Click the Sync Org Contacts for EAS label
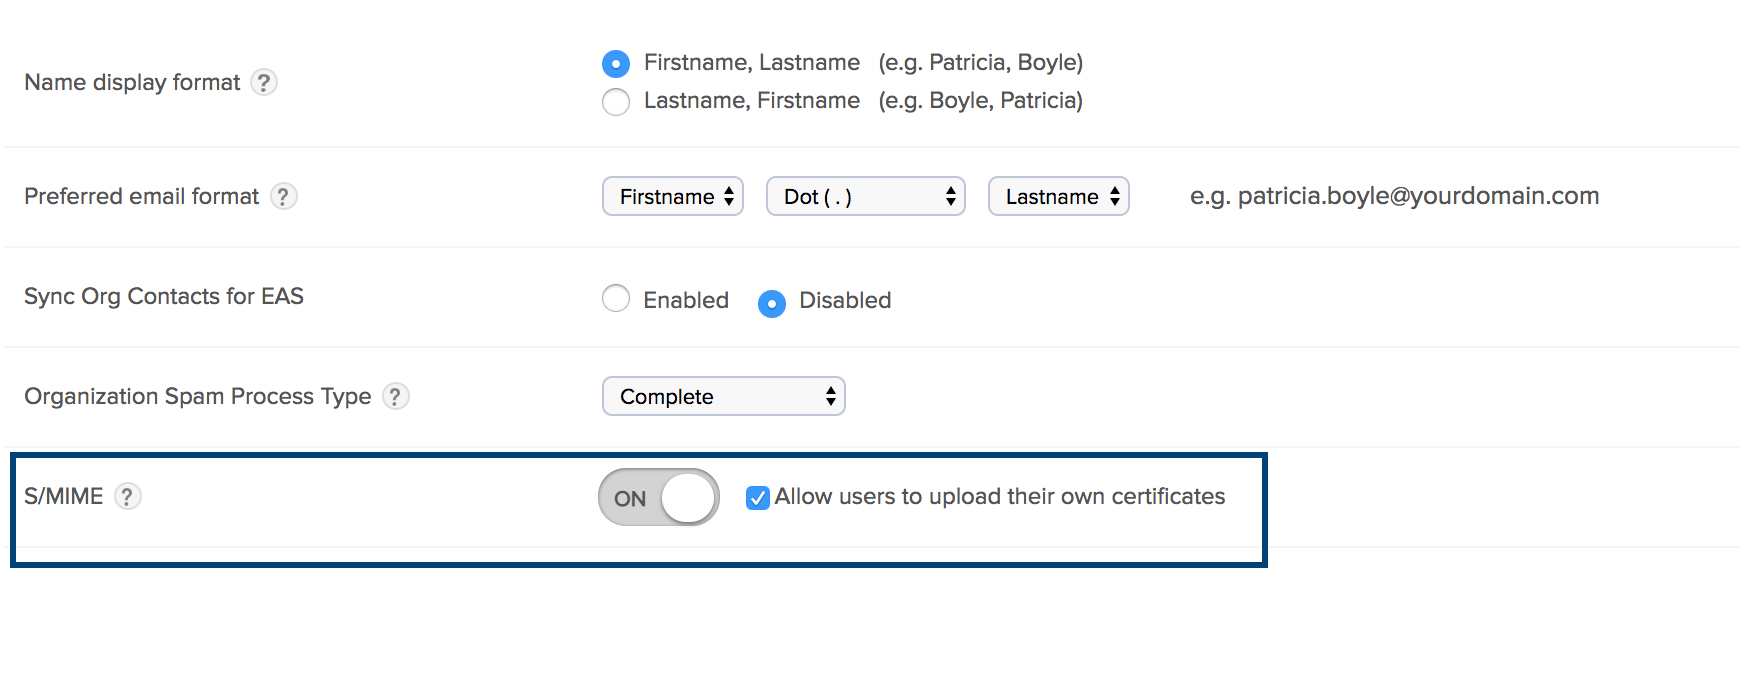This screenshot has height=680, width=1740. click(x=164, y=296)
